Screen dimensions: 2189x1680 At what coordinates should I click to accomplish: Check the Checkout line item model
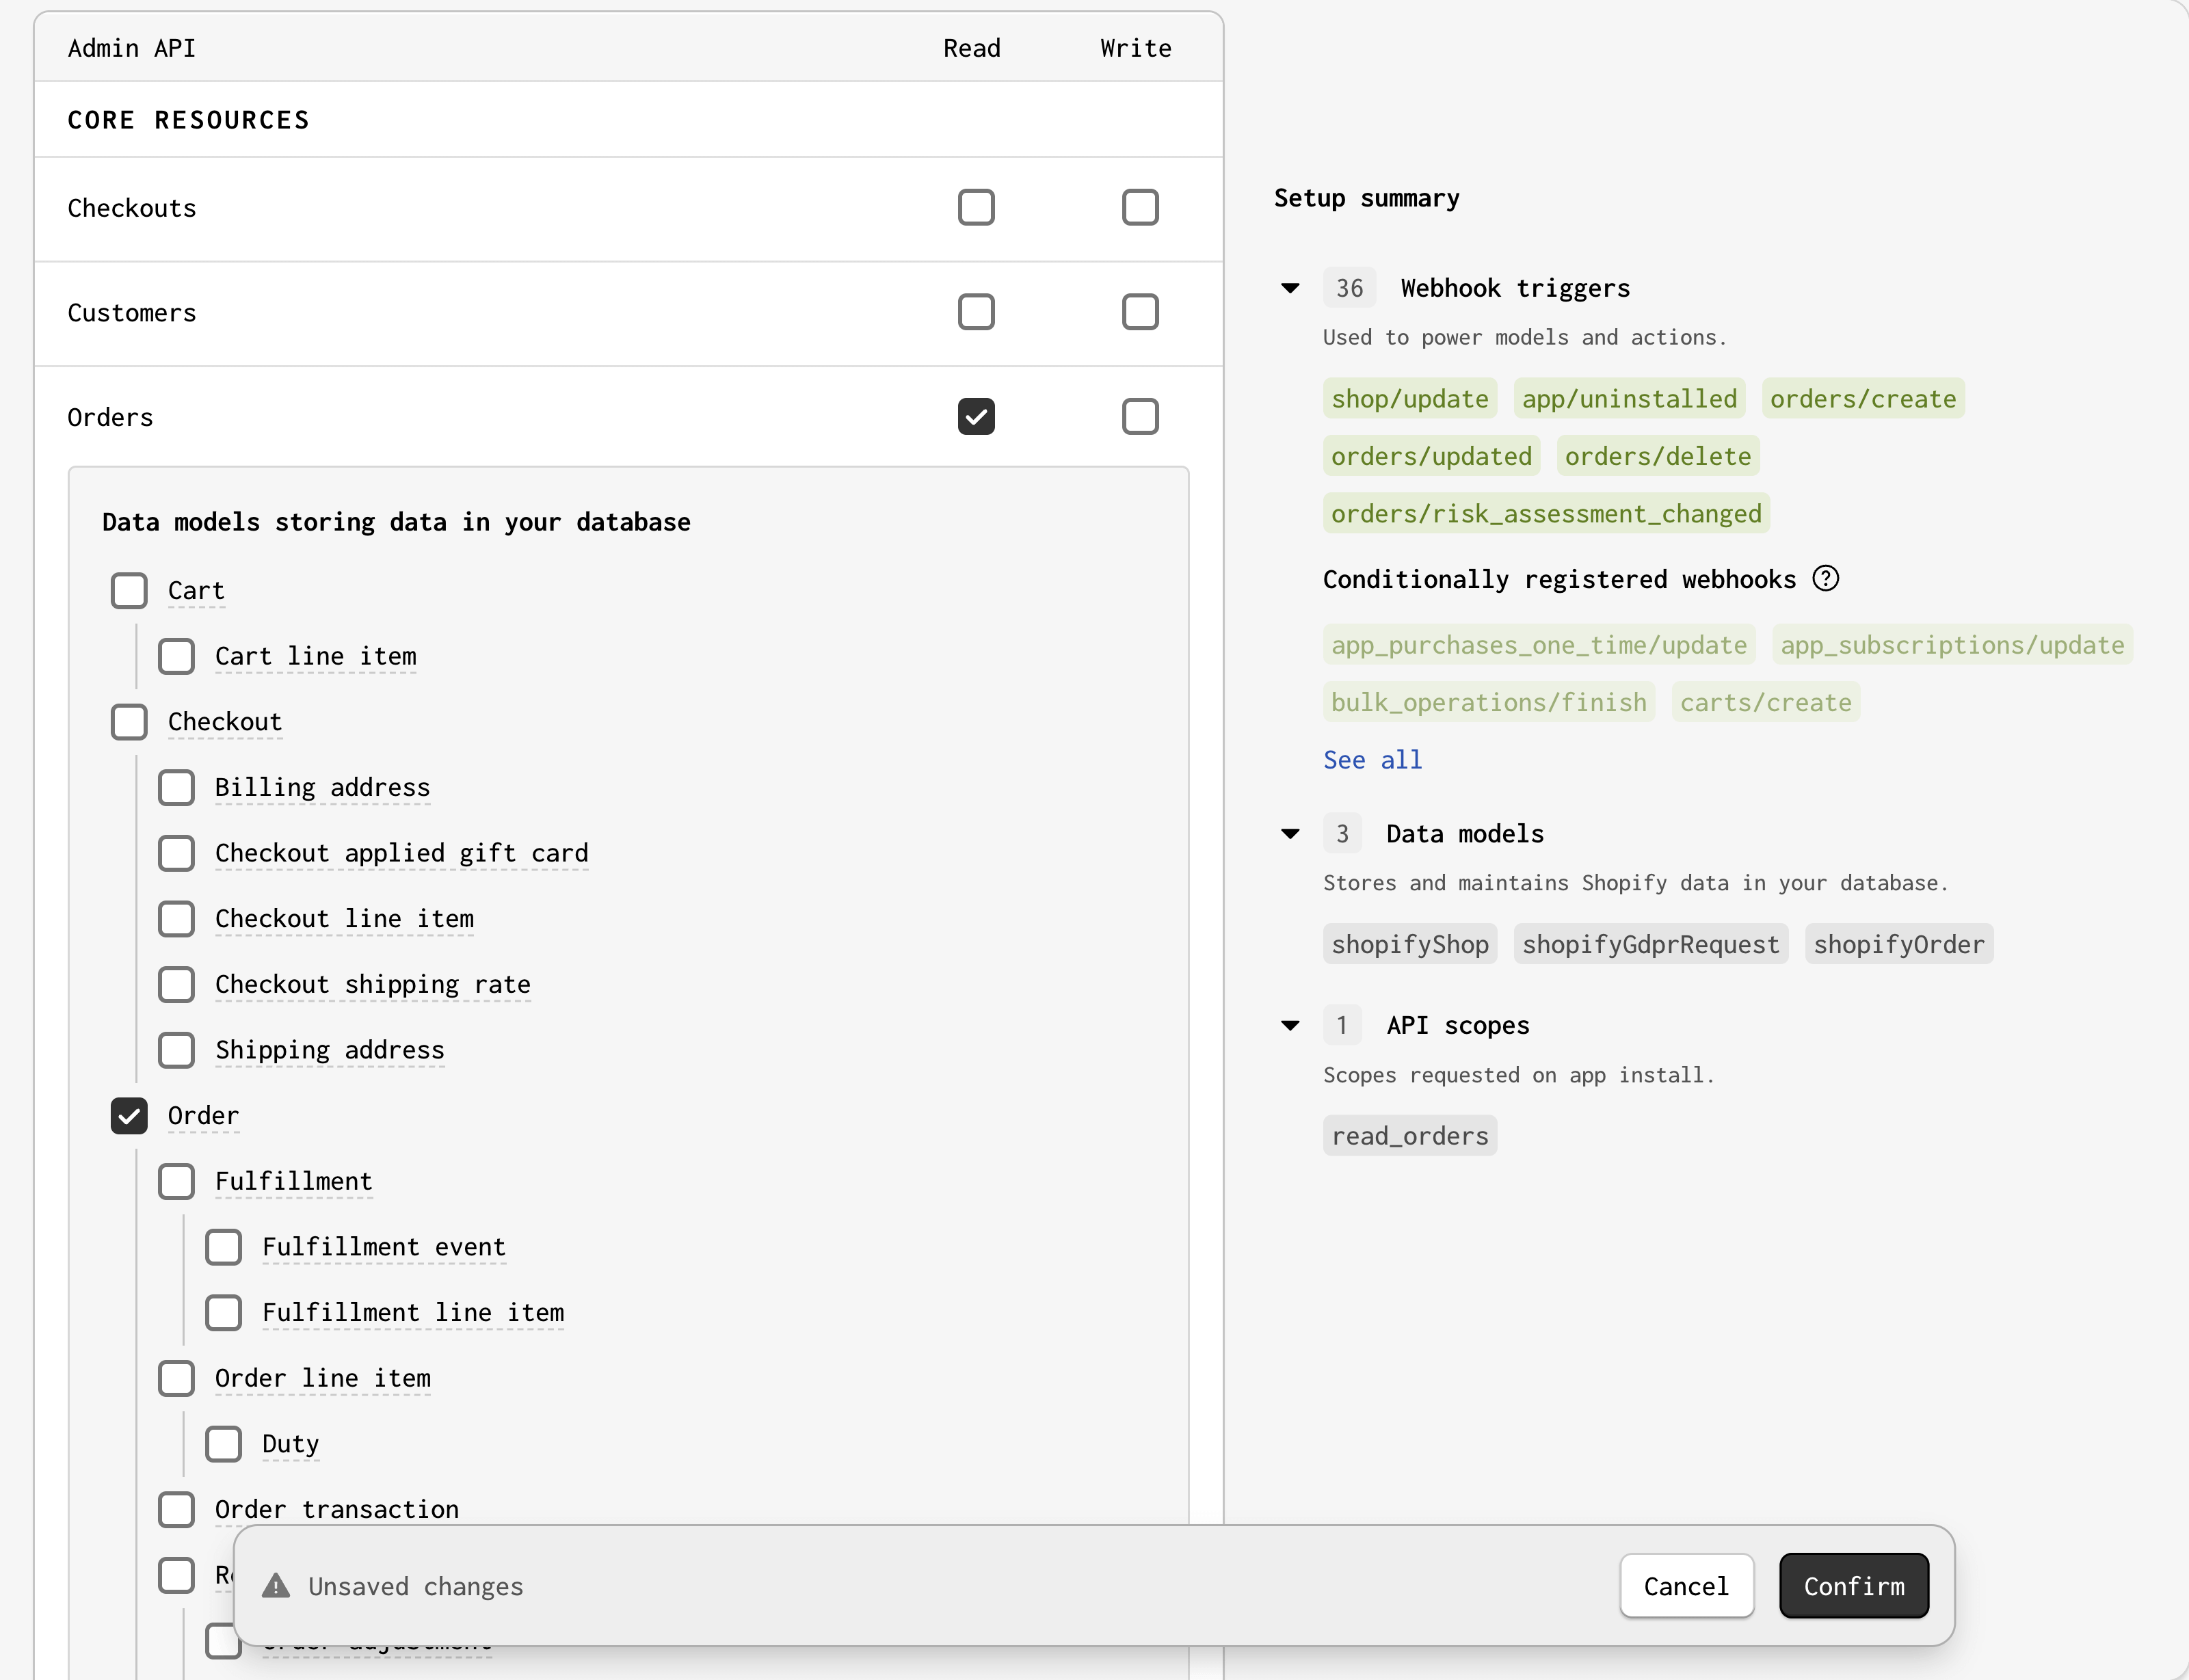coord(177,918)
